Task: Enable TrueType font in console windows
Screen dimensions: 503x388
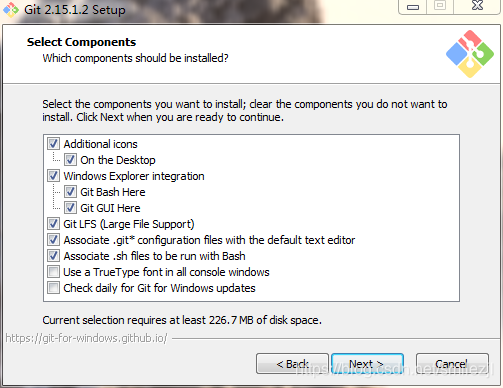Action: (53, 272)
